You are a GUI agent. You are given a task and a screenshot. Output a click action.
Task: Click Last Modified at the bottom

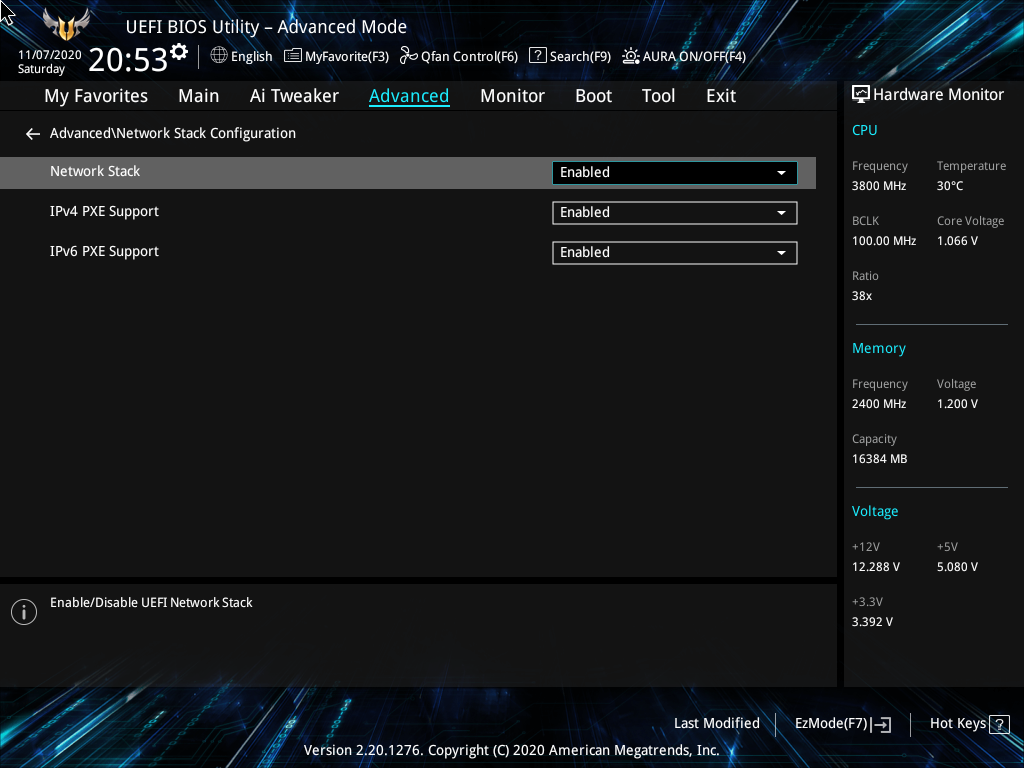[x=716, y=723]
